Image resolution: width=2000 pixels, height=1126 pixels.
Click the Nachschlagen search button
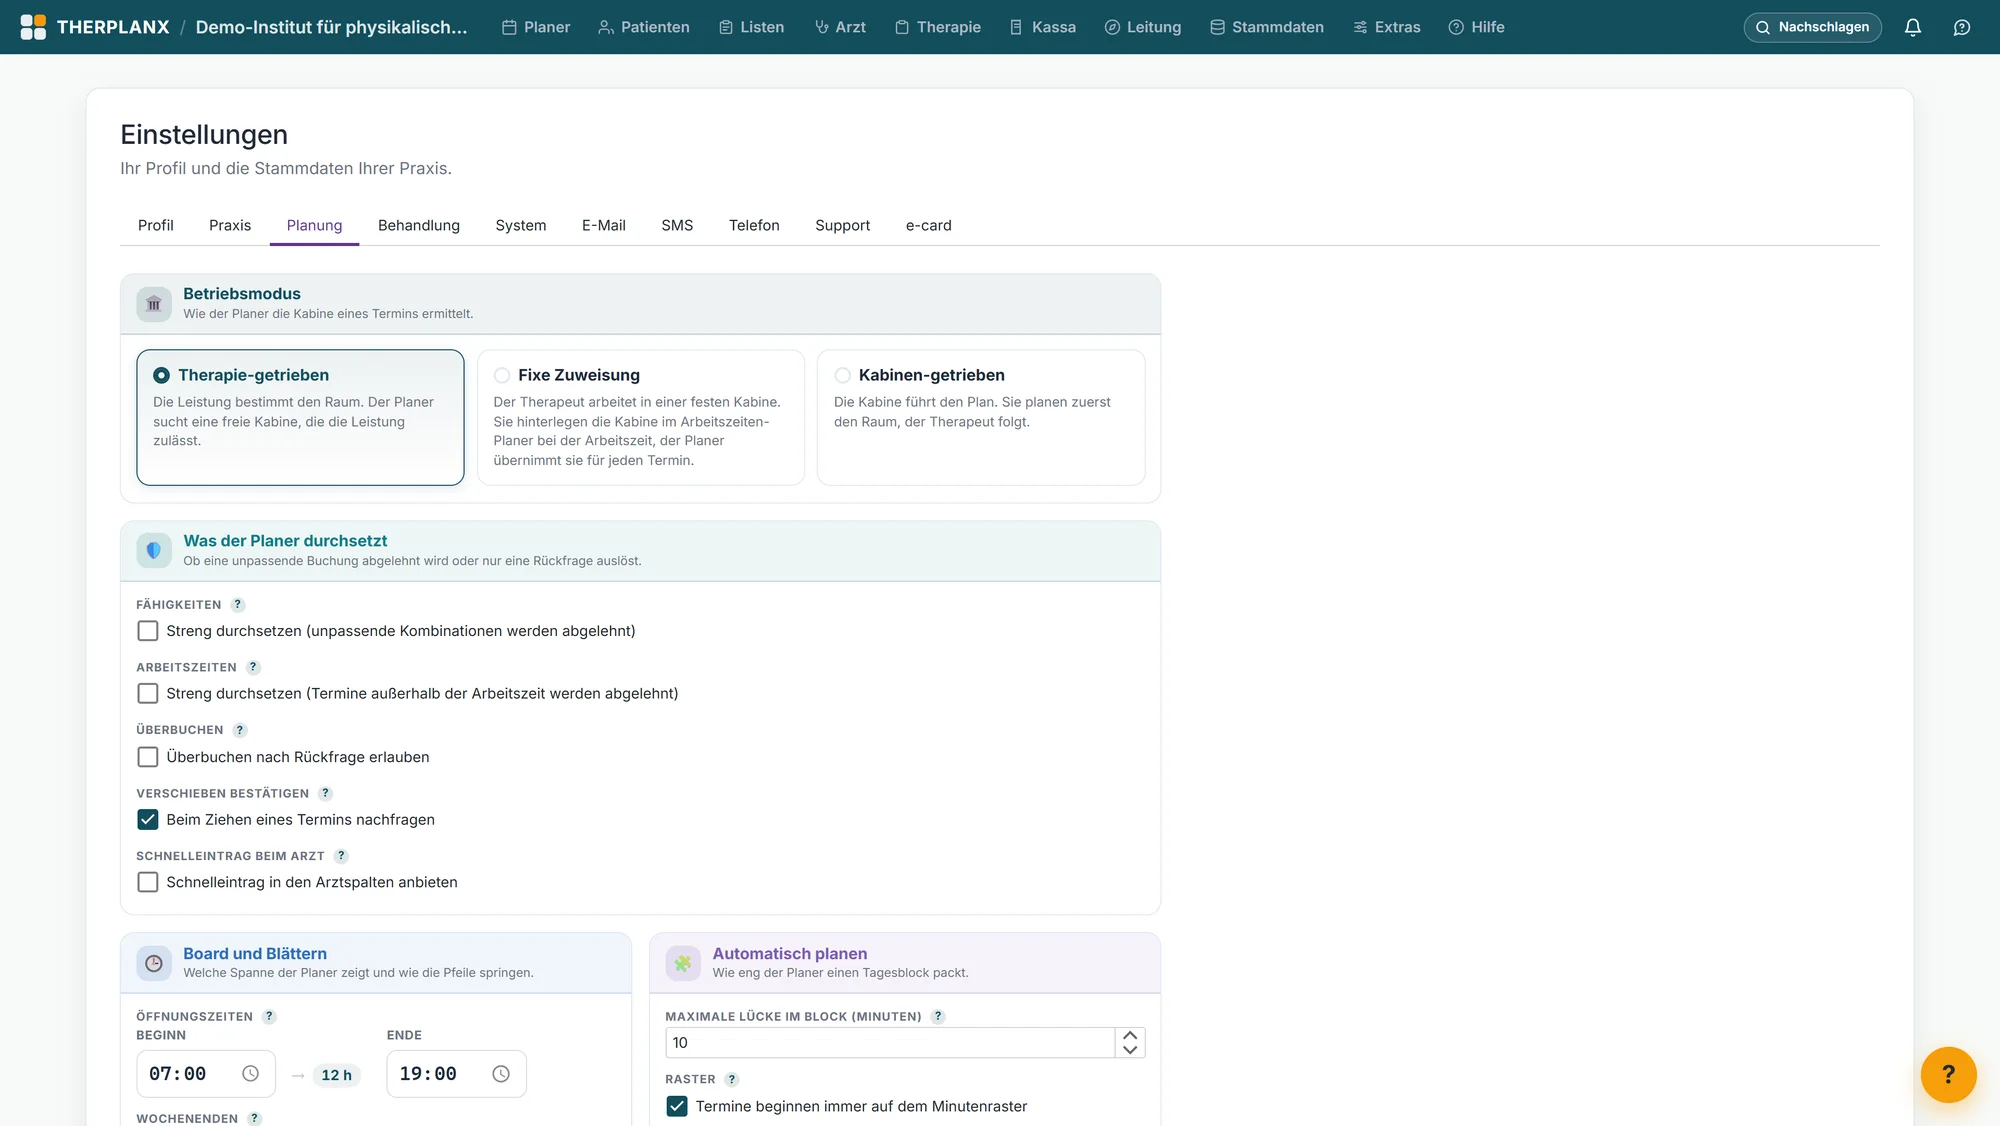point(1812,27)
